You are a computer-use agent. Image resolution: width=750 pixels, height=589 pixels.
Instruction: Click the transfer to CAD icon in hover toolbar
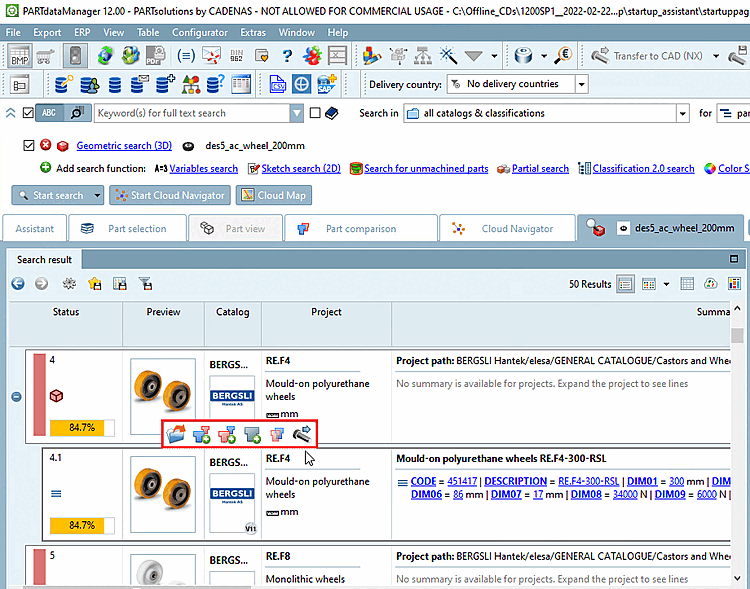(302, 435)
